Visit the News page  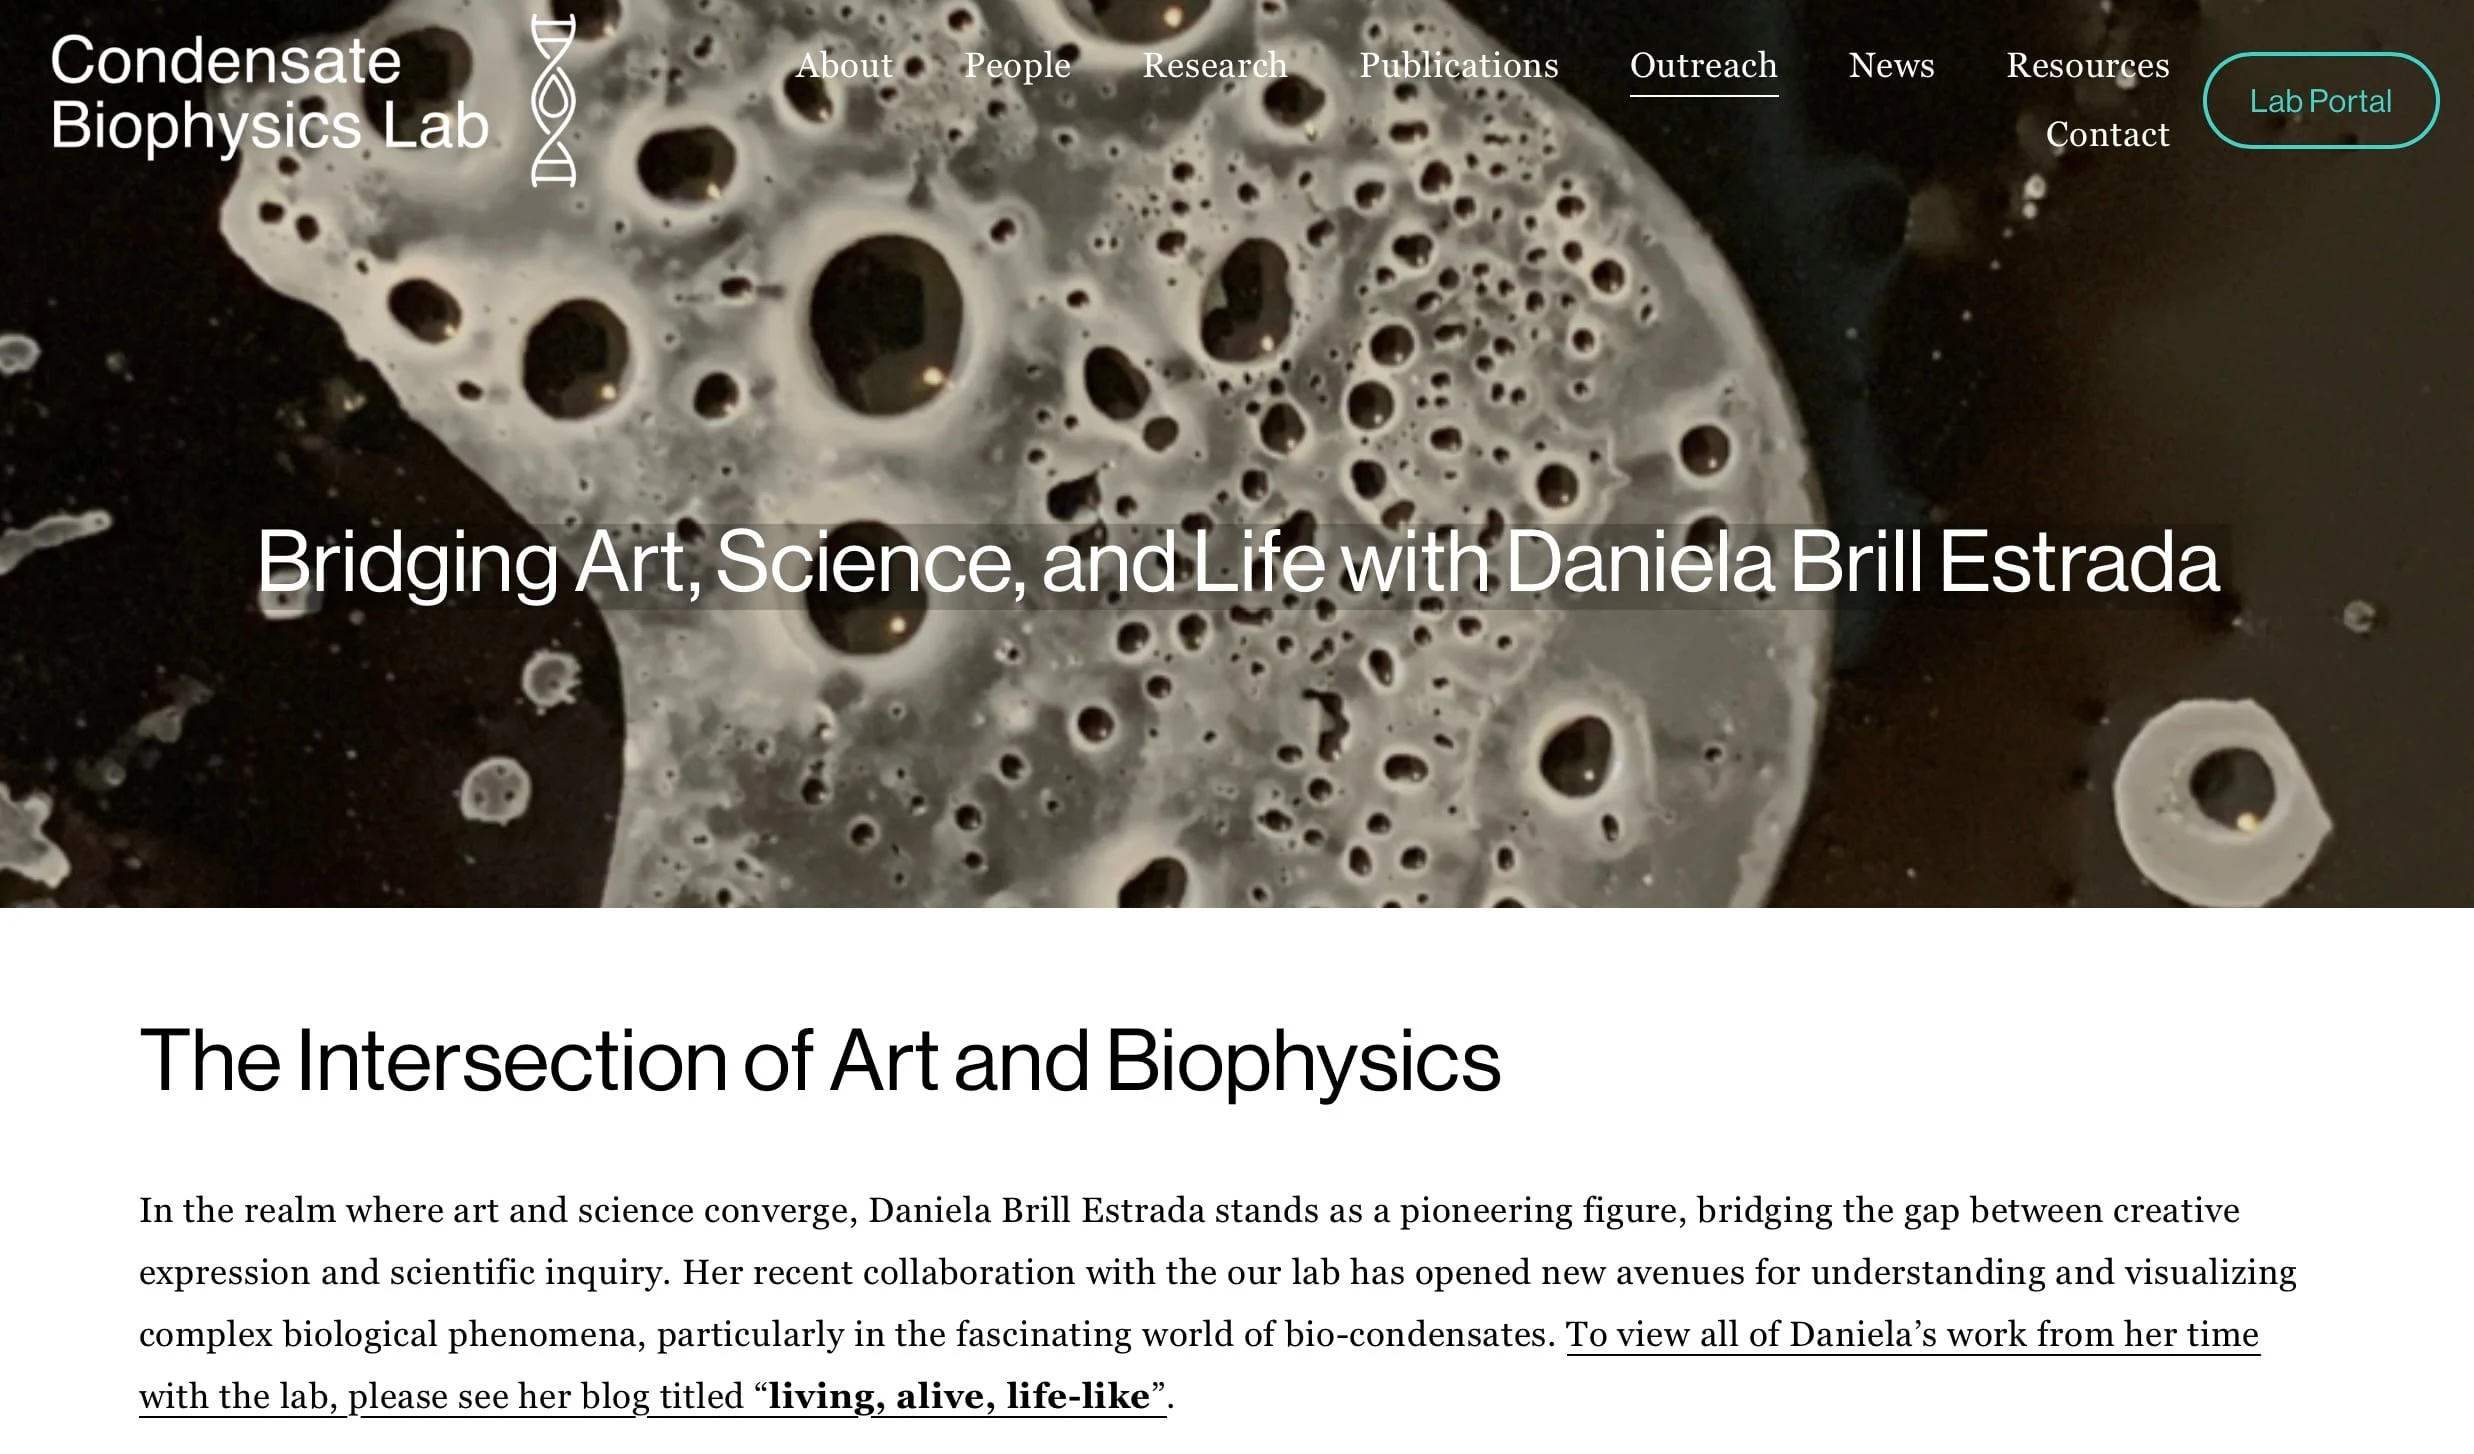point(1891,66)
